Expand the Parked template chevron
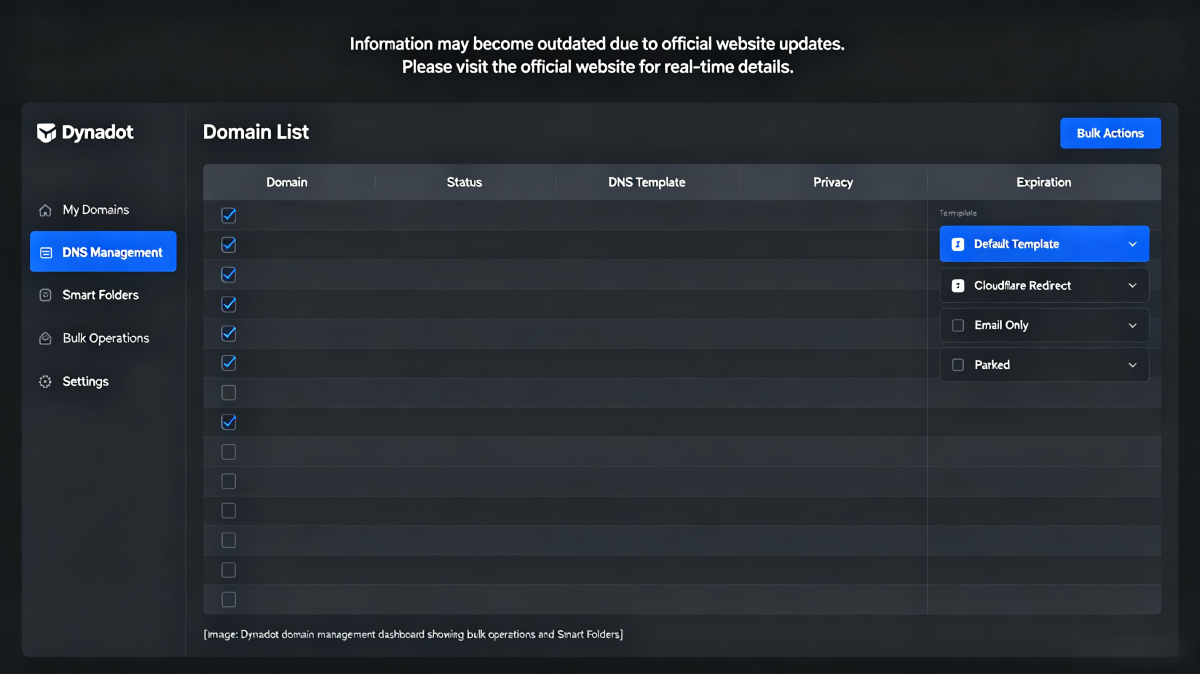This screenshot has height=674, width=1200. click(1132, 365)
